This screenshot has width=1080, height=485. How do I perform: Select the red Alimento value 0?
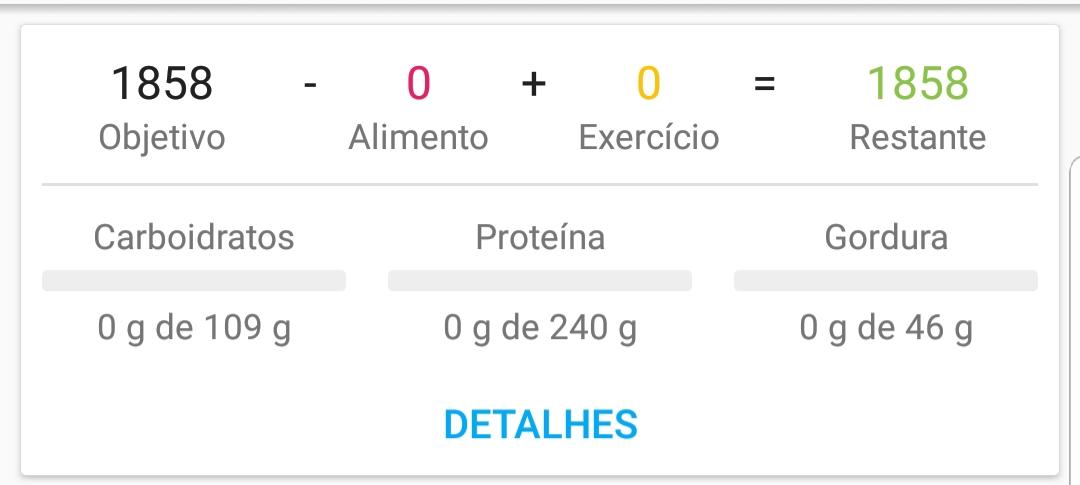point(419,83)
